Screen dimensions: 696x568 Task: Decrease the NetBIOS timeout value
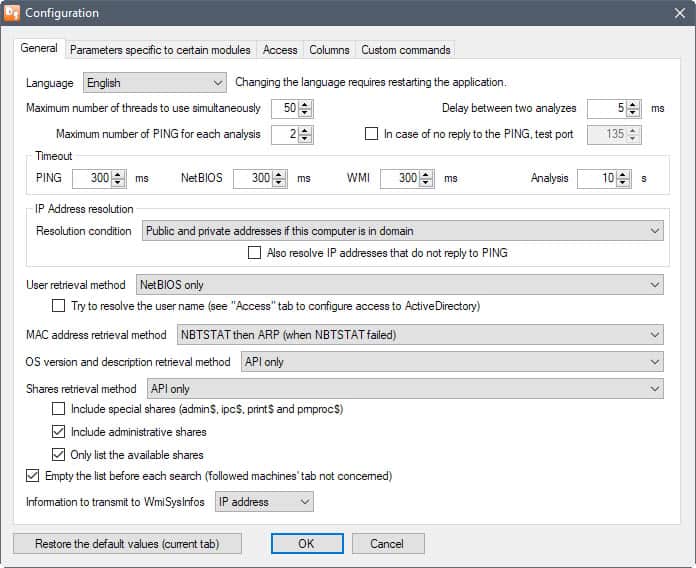pyautogui.click(x=279, y=182)
